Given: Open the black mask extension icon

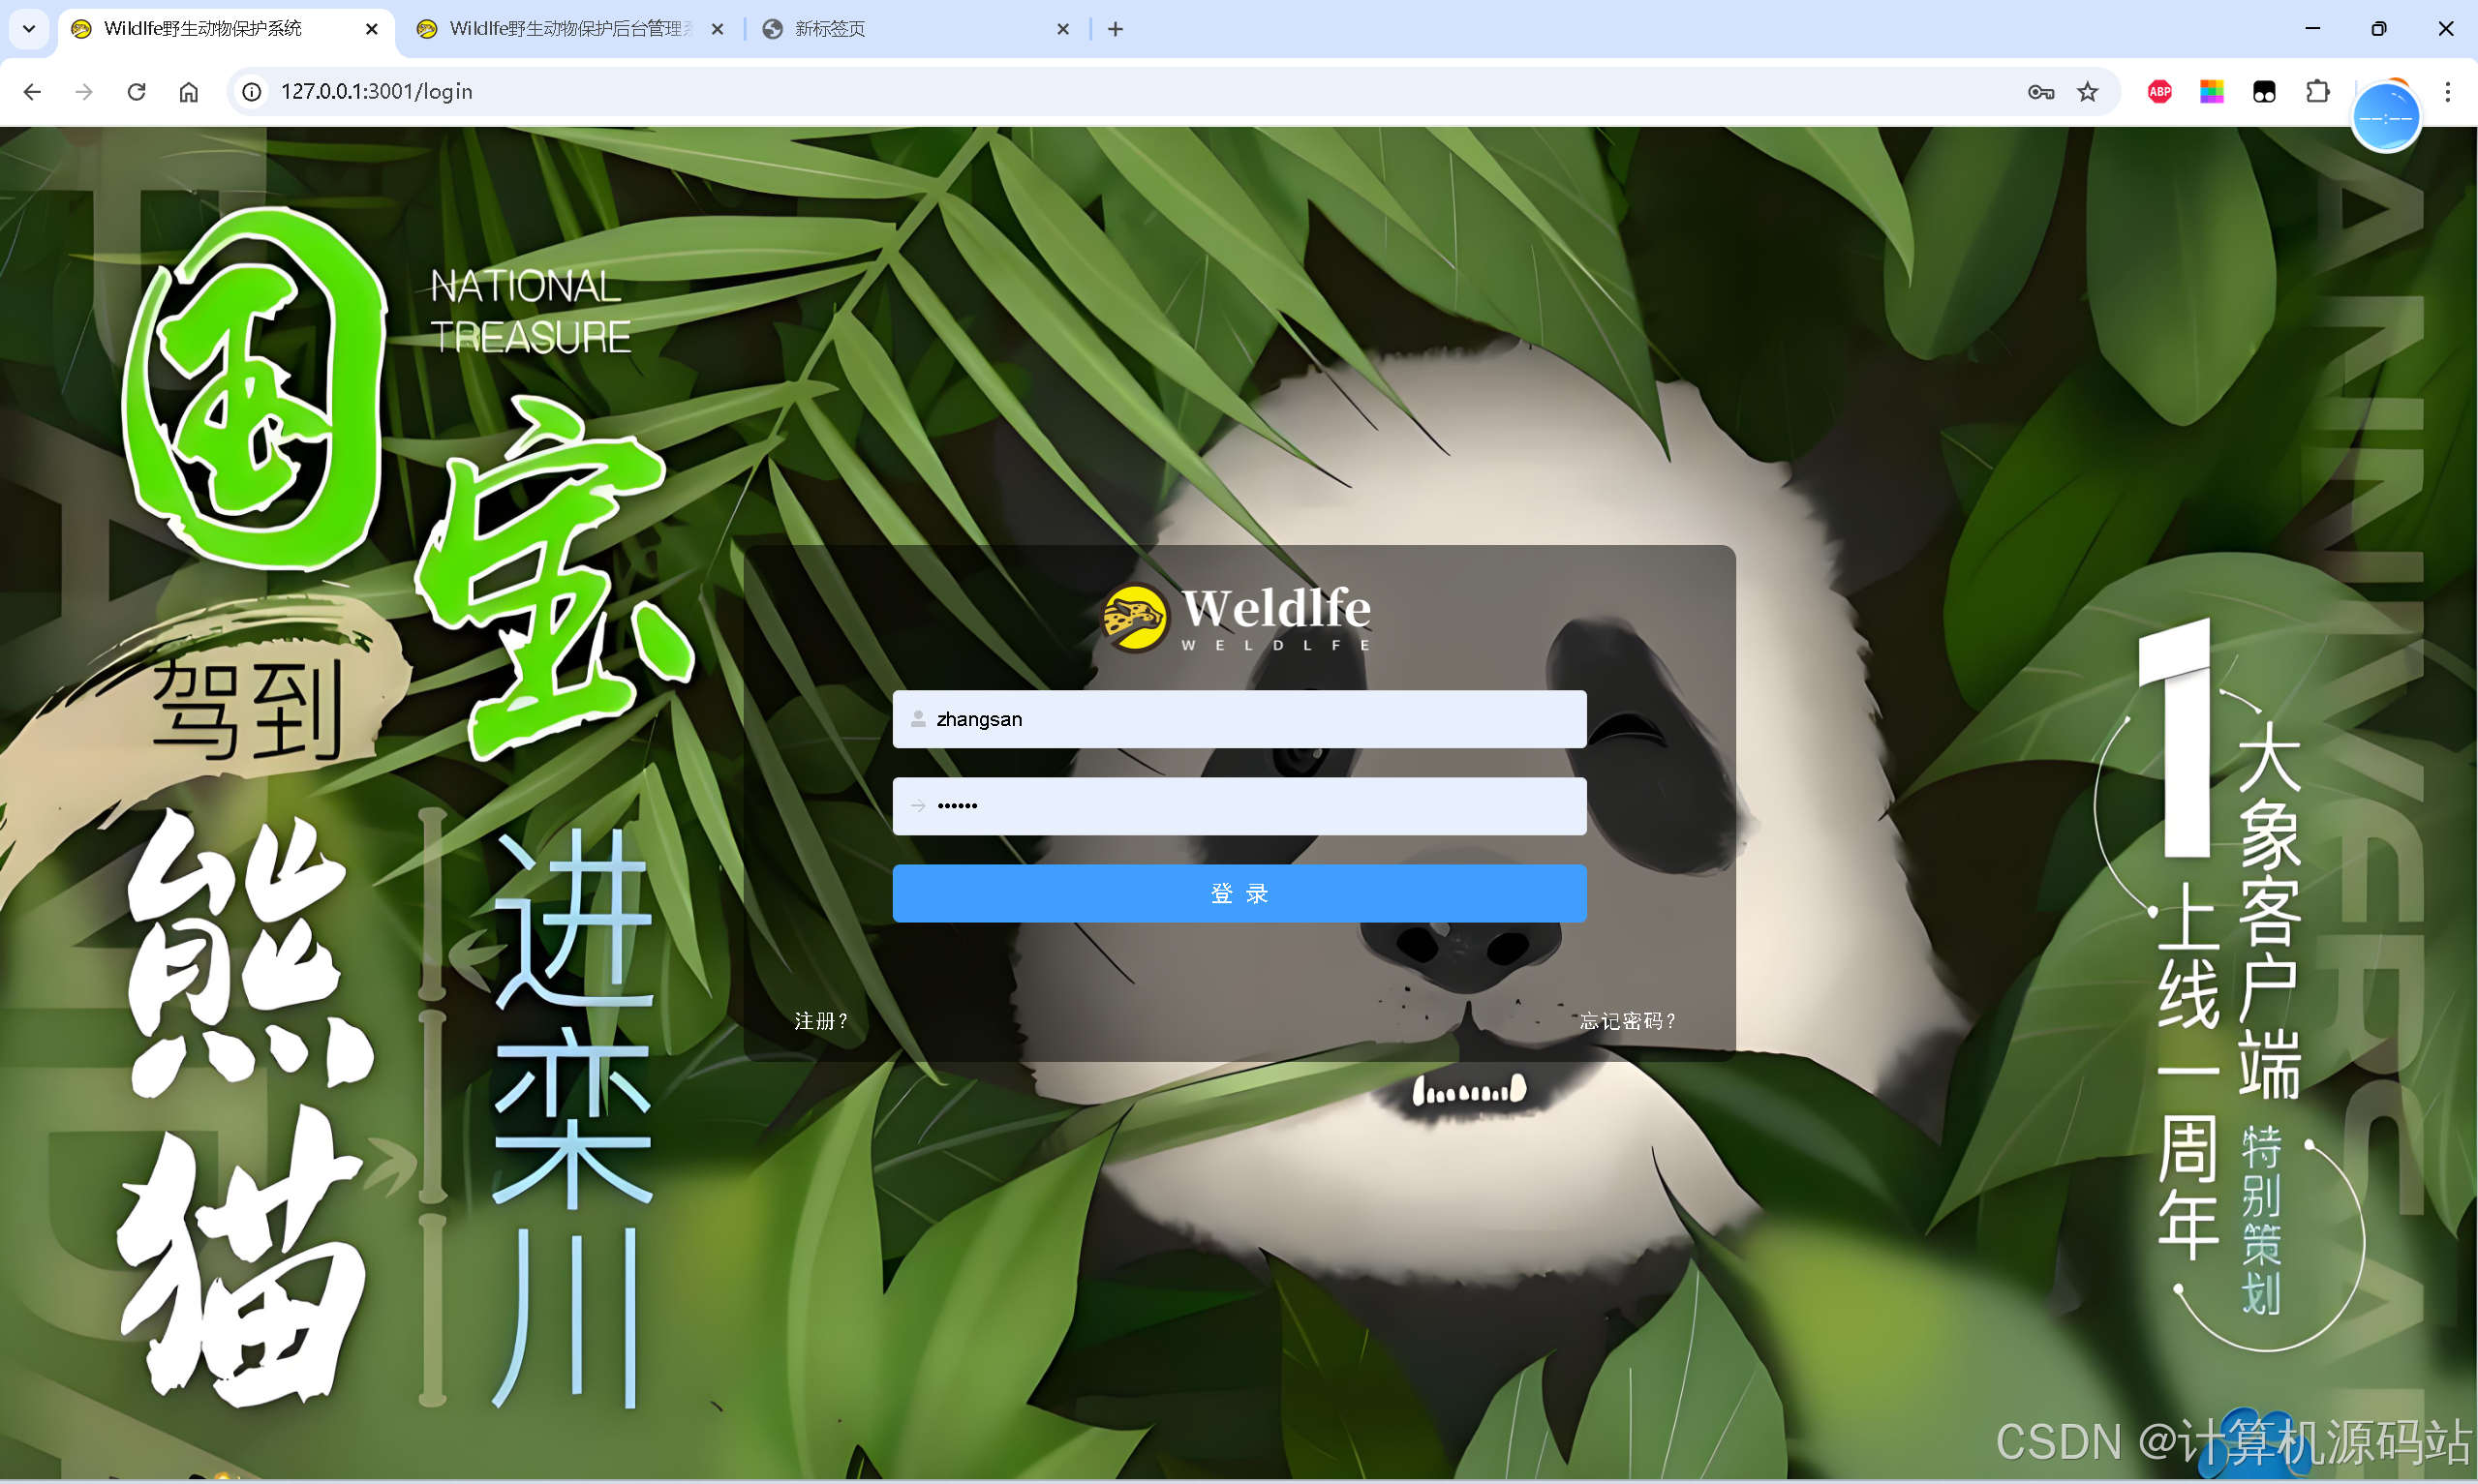Looking at the screenshot, I should [x=2264, y=92].
